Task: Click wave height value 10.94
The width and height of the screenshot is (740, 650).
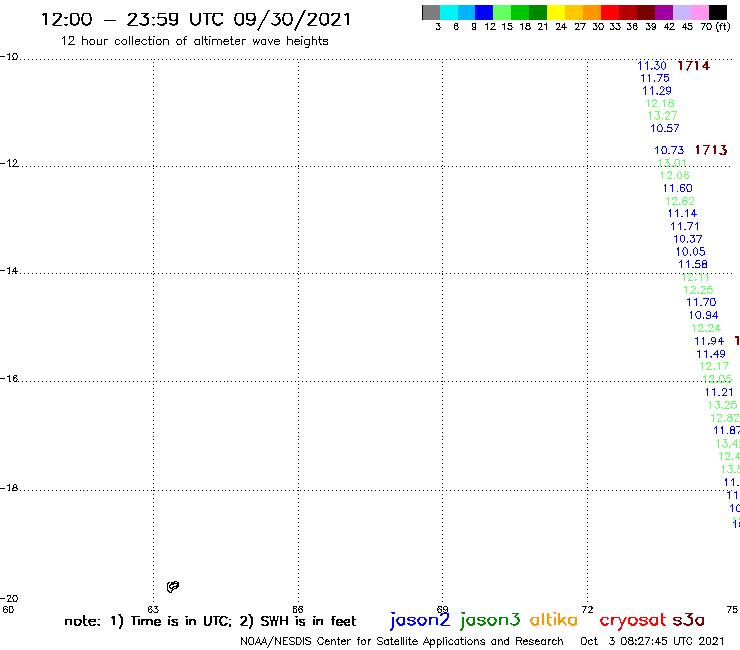Action: [x=704, y=315]
